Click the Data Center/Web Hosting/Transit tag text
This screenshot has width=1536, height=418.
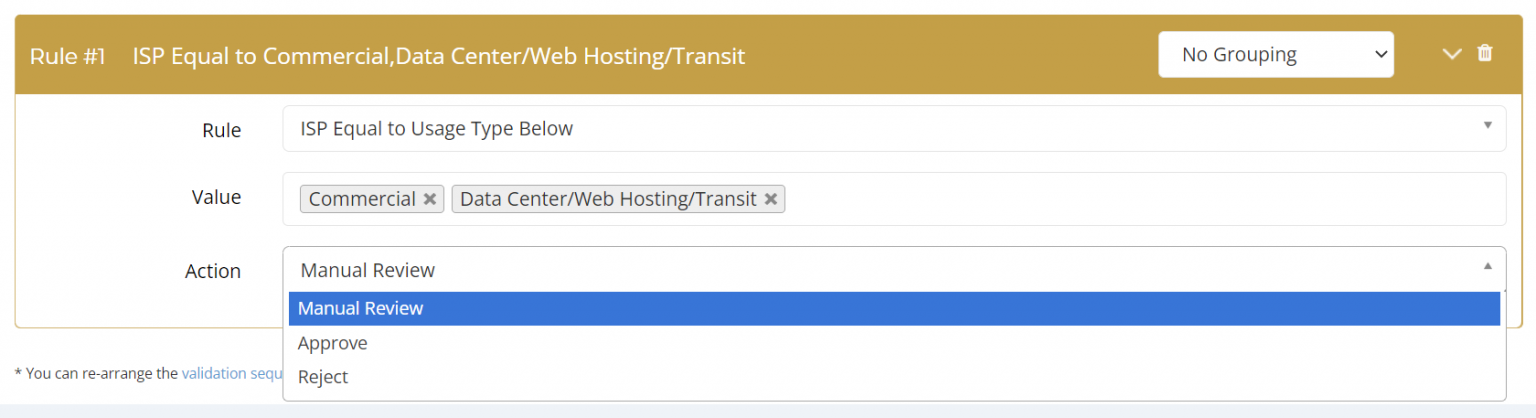(608, 199)
